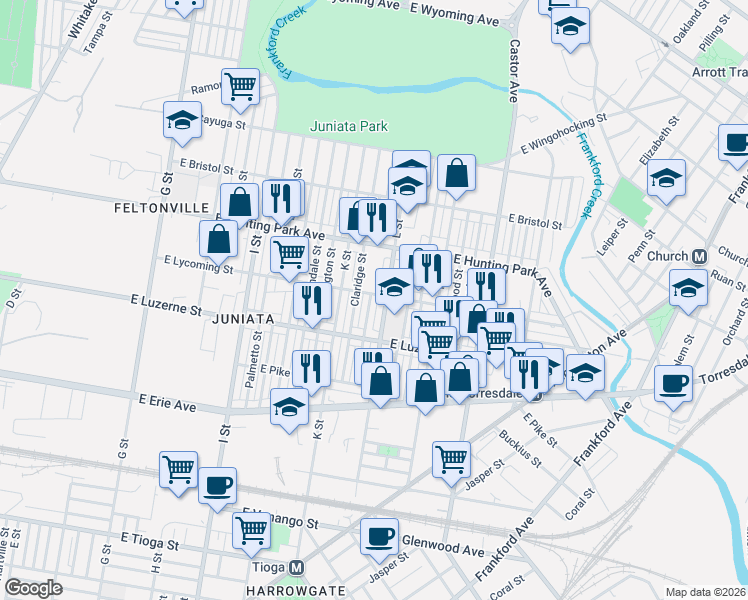The height and width of the screenshot is (600, 748).
Task: Click the Buckius St label
Action: (x=520, y=449)
